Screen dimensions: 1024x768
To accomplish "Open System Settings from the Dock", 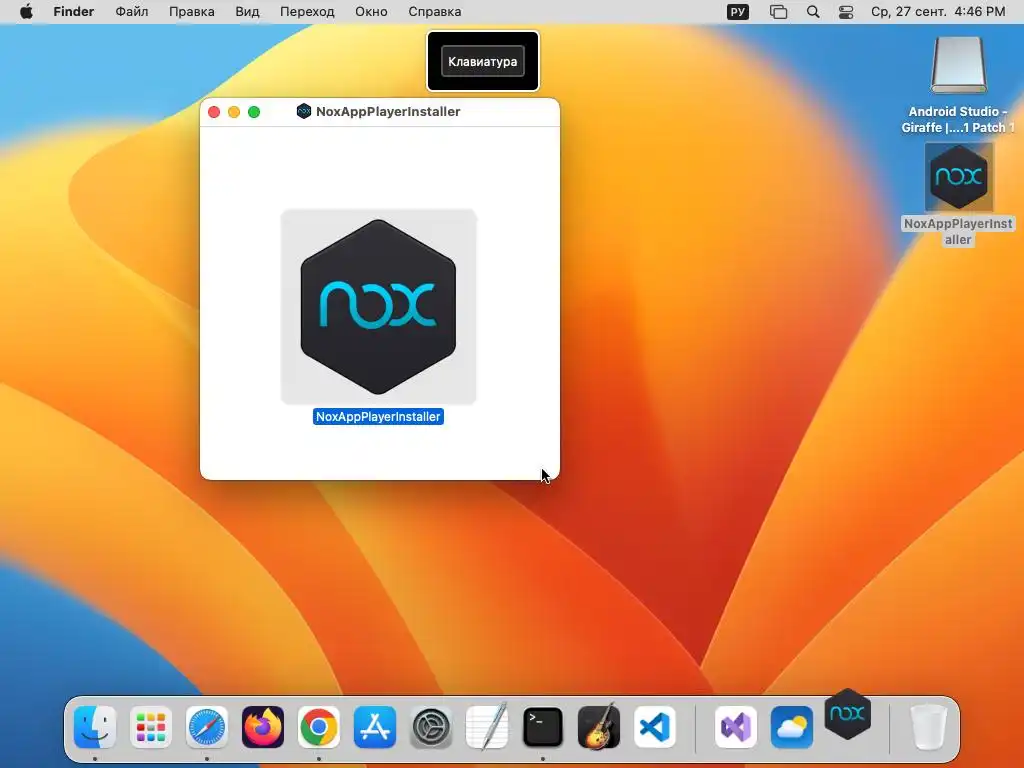I will click(431, 727).
